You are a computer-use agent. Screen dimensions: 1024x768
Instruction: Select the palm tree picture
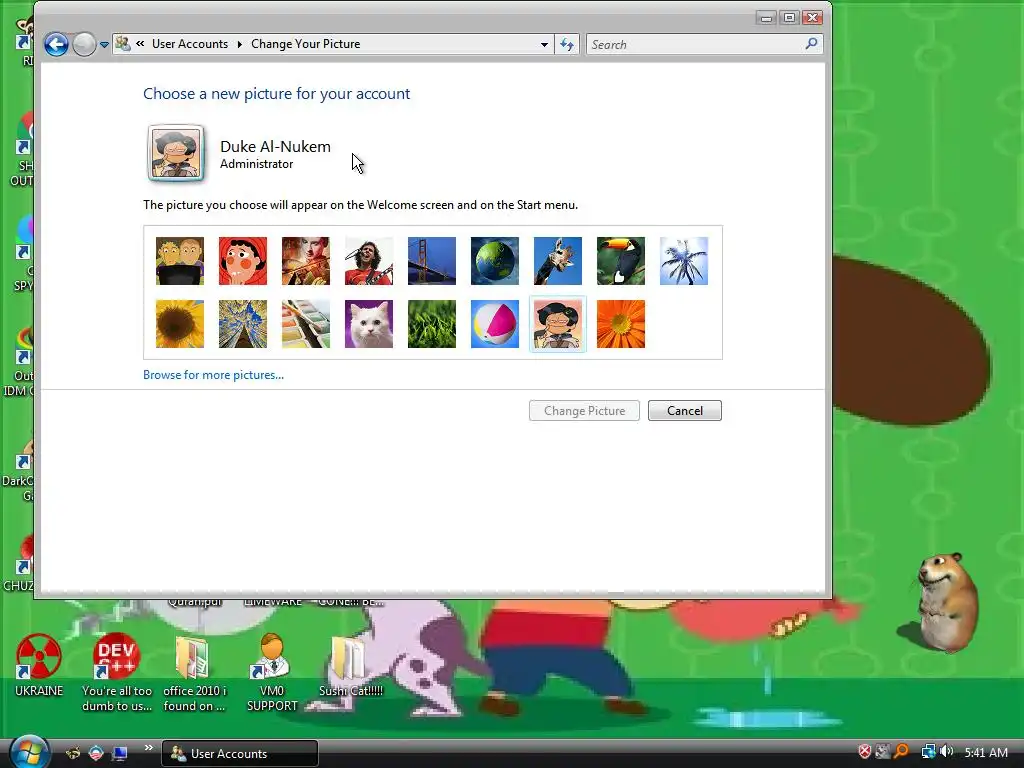click(x=684, y=261)
